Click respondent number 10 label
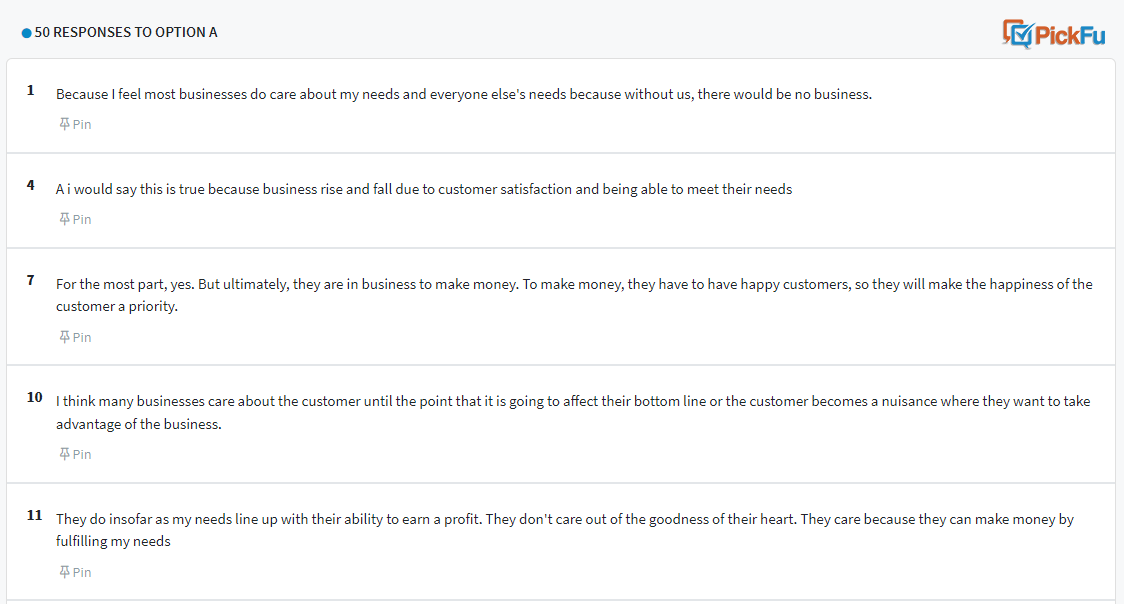The height and width of the screenshot is (604, 1124). pyautogui.click(x=34, y=398)
